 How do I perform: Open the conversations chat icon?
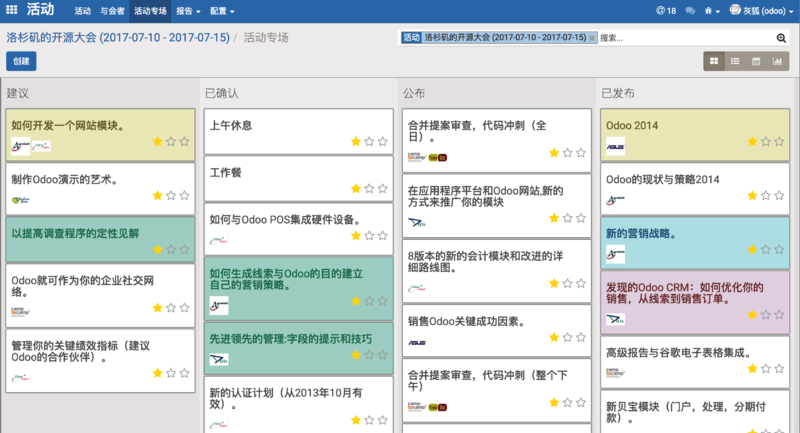(690, 11)
